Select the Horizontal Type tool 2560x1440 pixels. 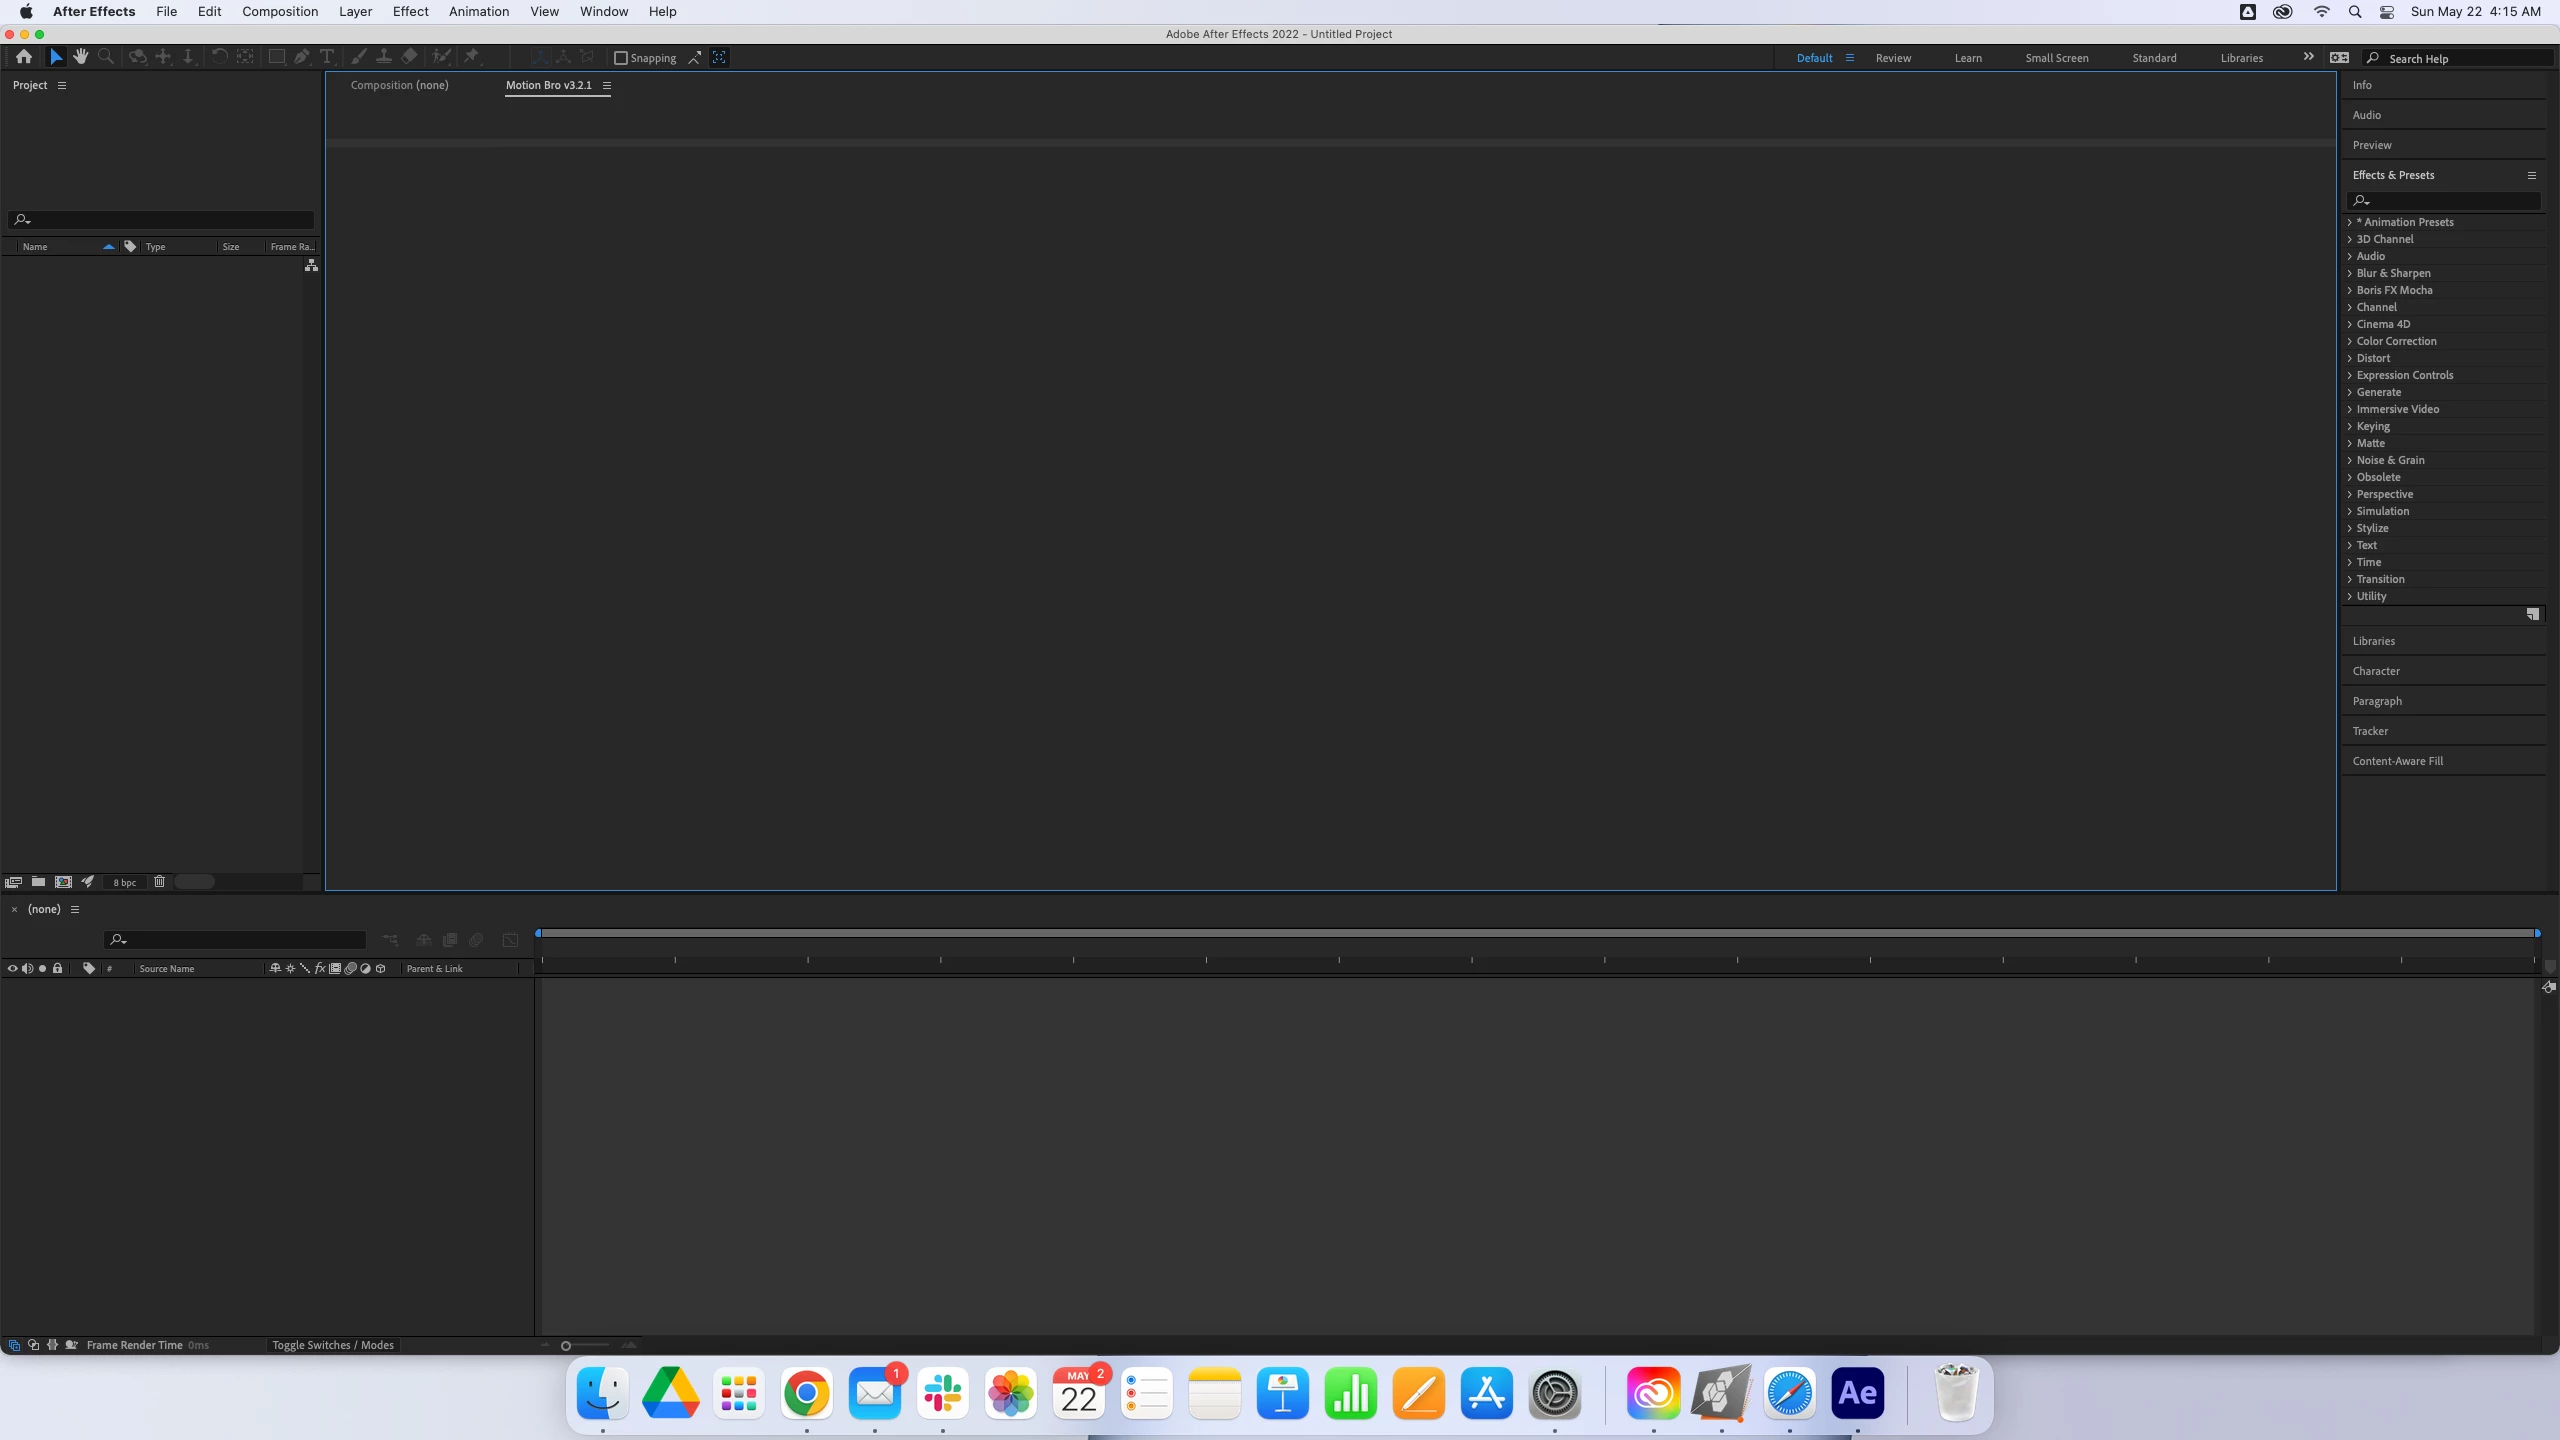pos(327,57)
